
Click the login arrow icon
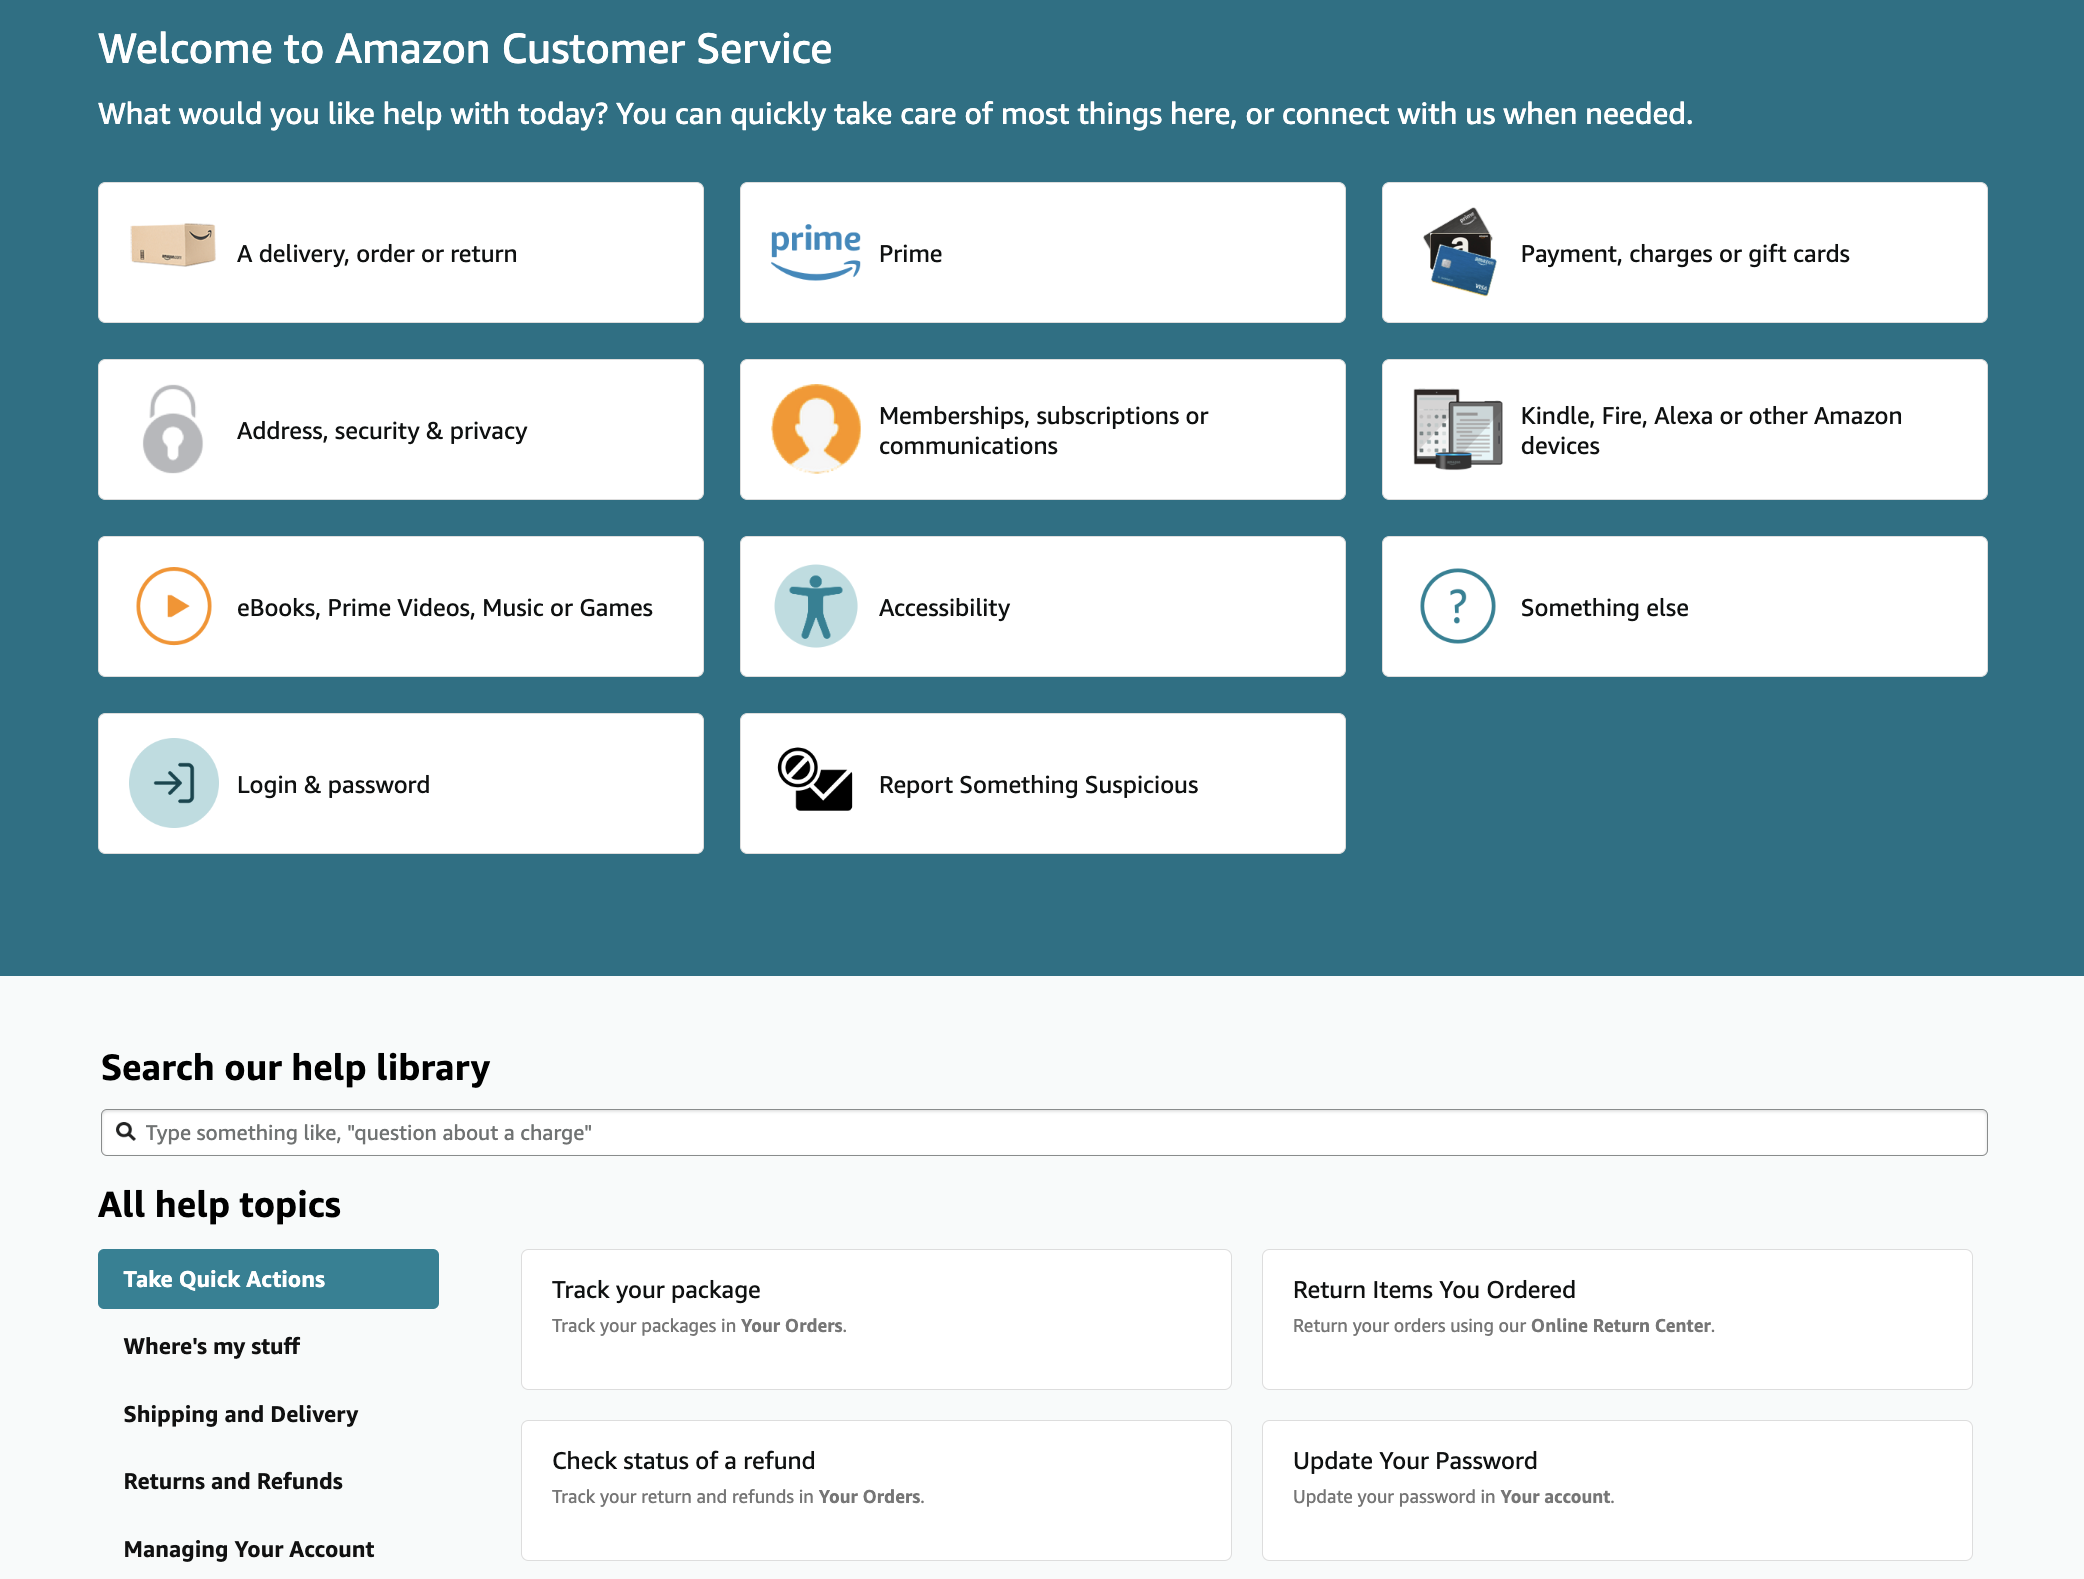click(174, 783)
